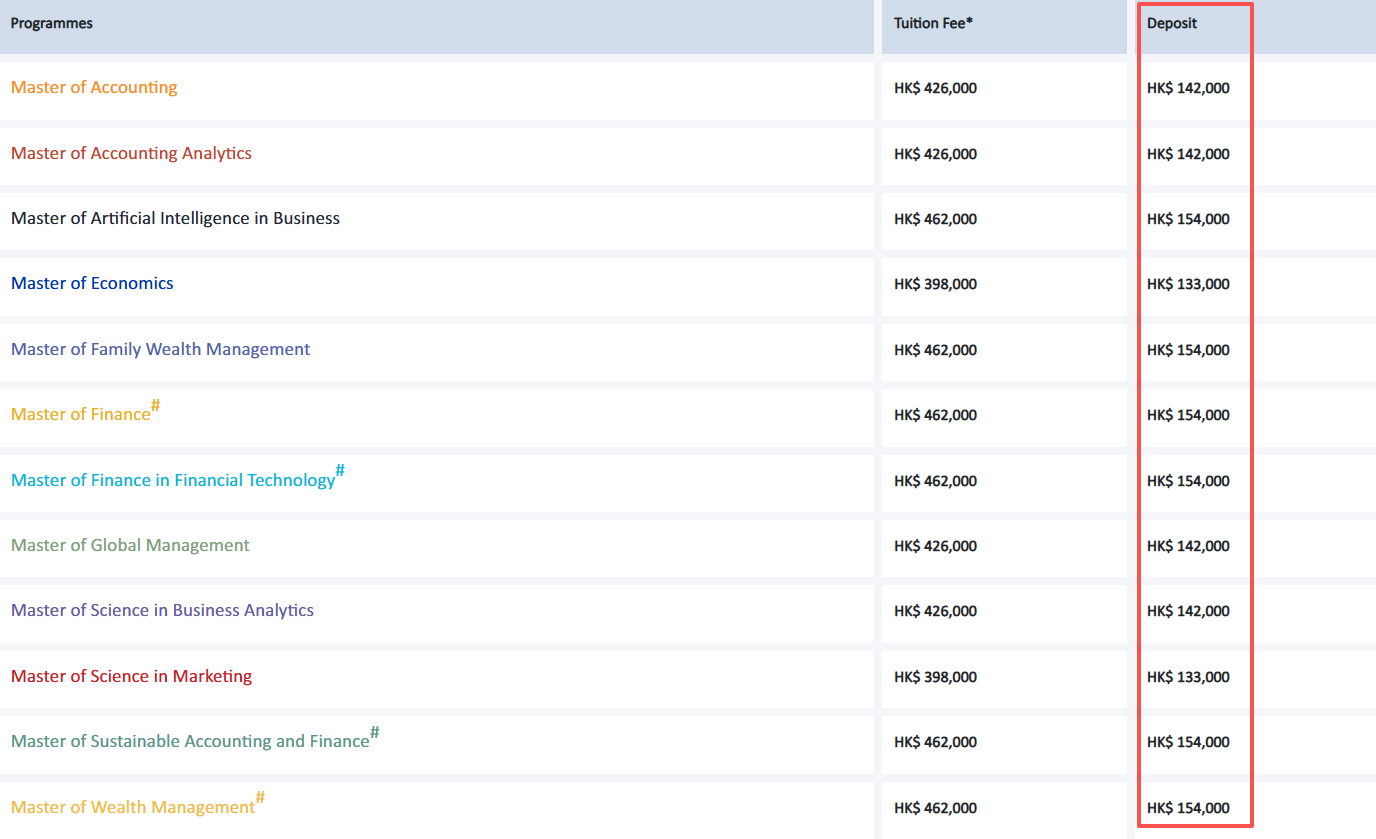1376x839 pixels.
Task: Click the Master of Global Management deposit value
Action: tap(1188, 547)
